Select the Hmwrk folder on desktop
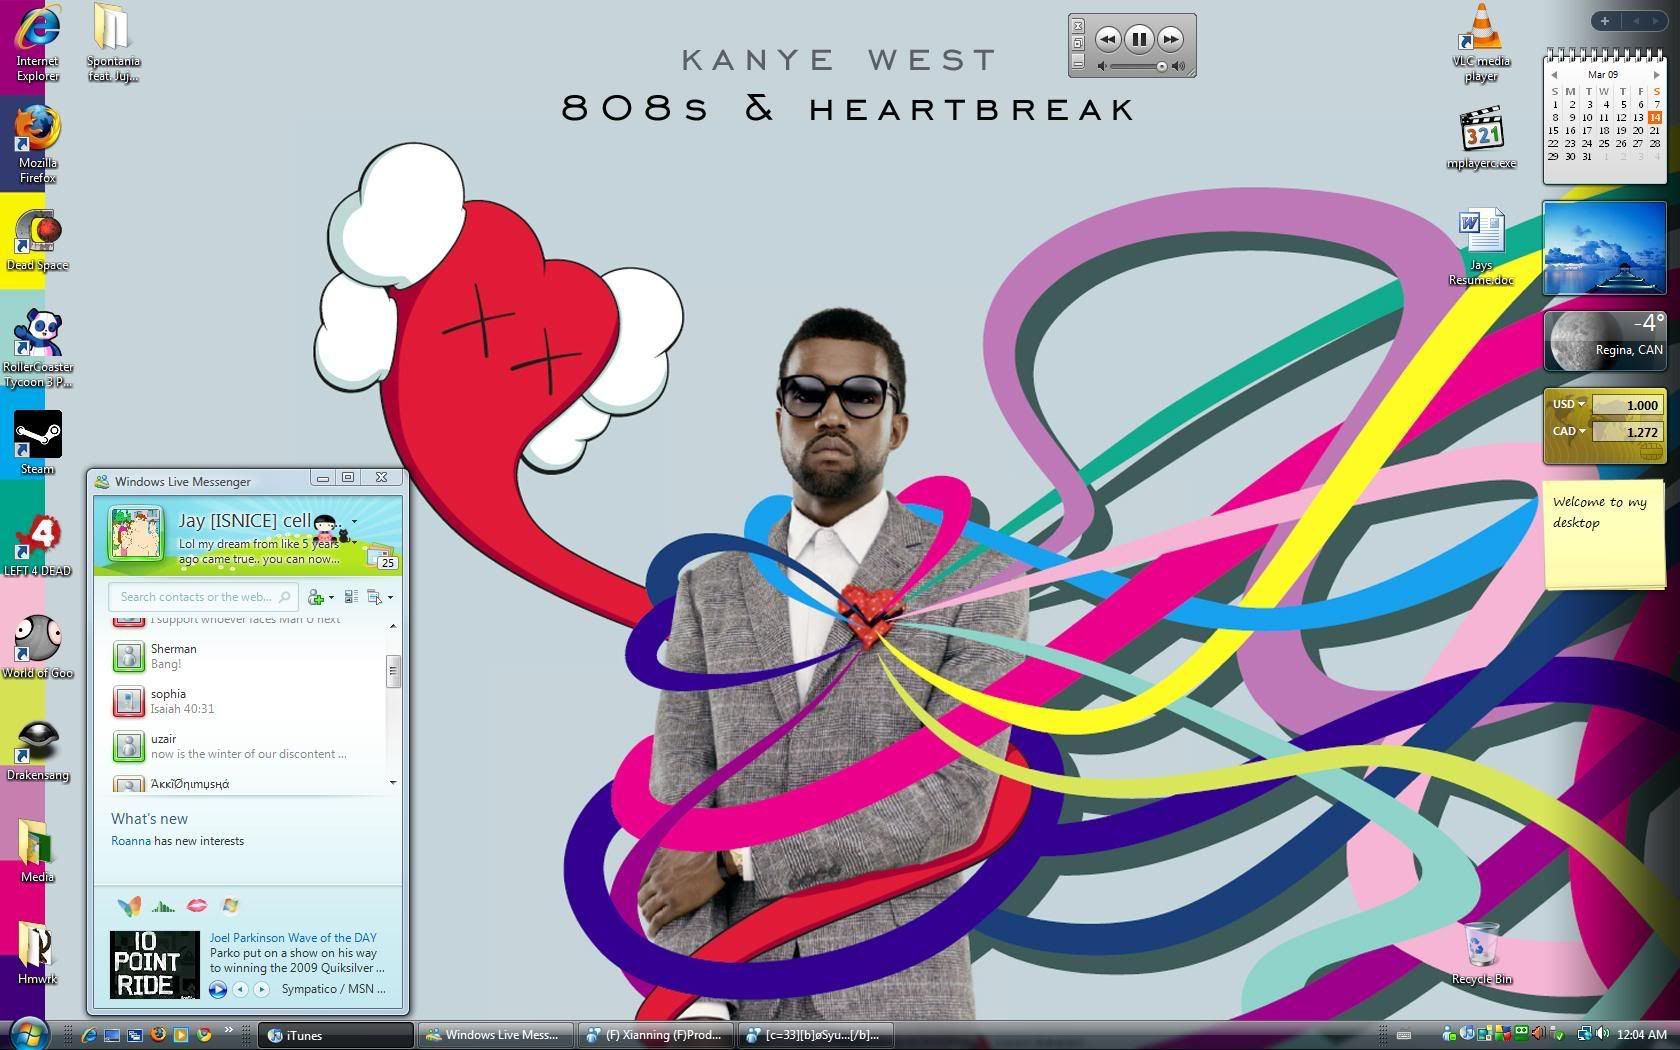The image size is (1680, 1050). pyautogui.click(x=38, y=954)
